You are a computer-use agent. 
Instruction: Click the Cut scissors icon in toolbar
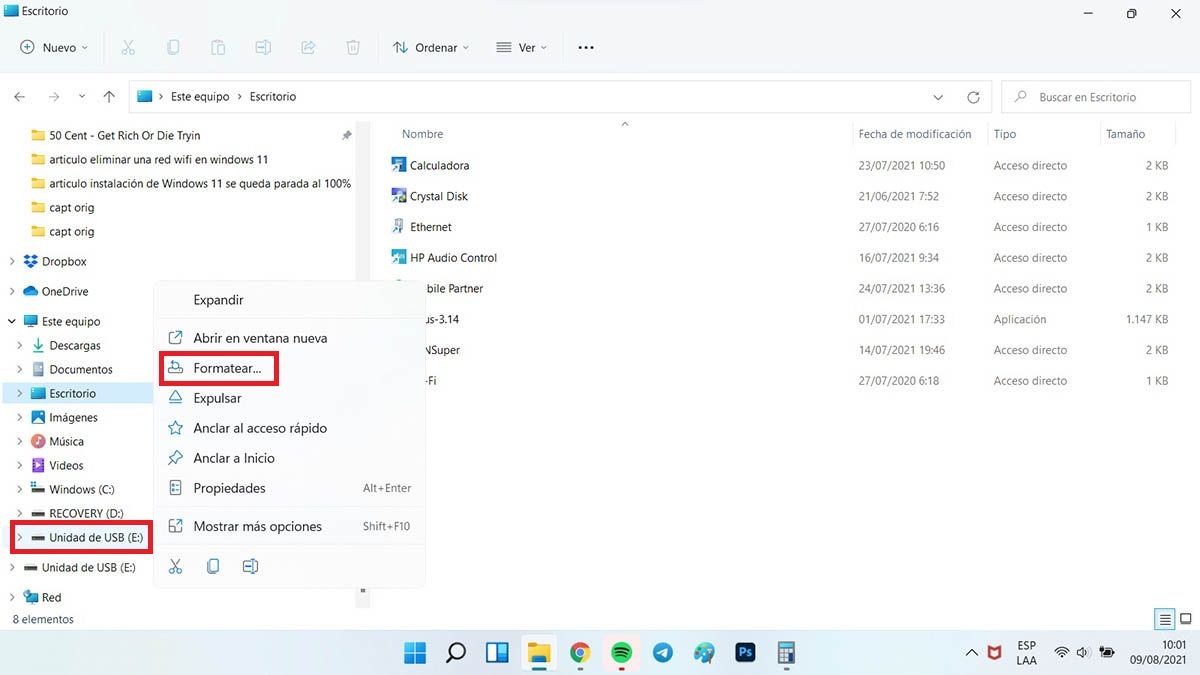[x=128, y=47]
